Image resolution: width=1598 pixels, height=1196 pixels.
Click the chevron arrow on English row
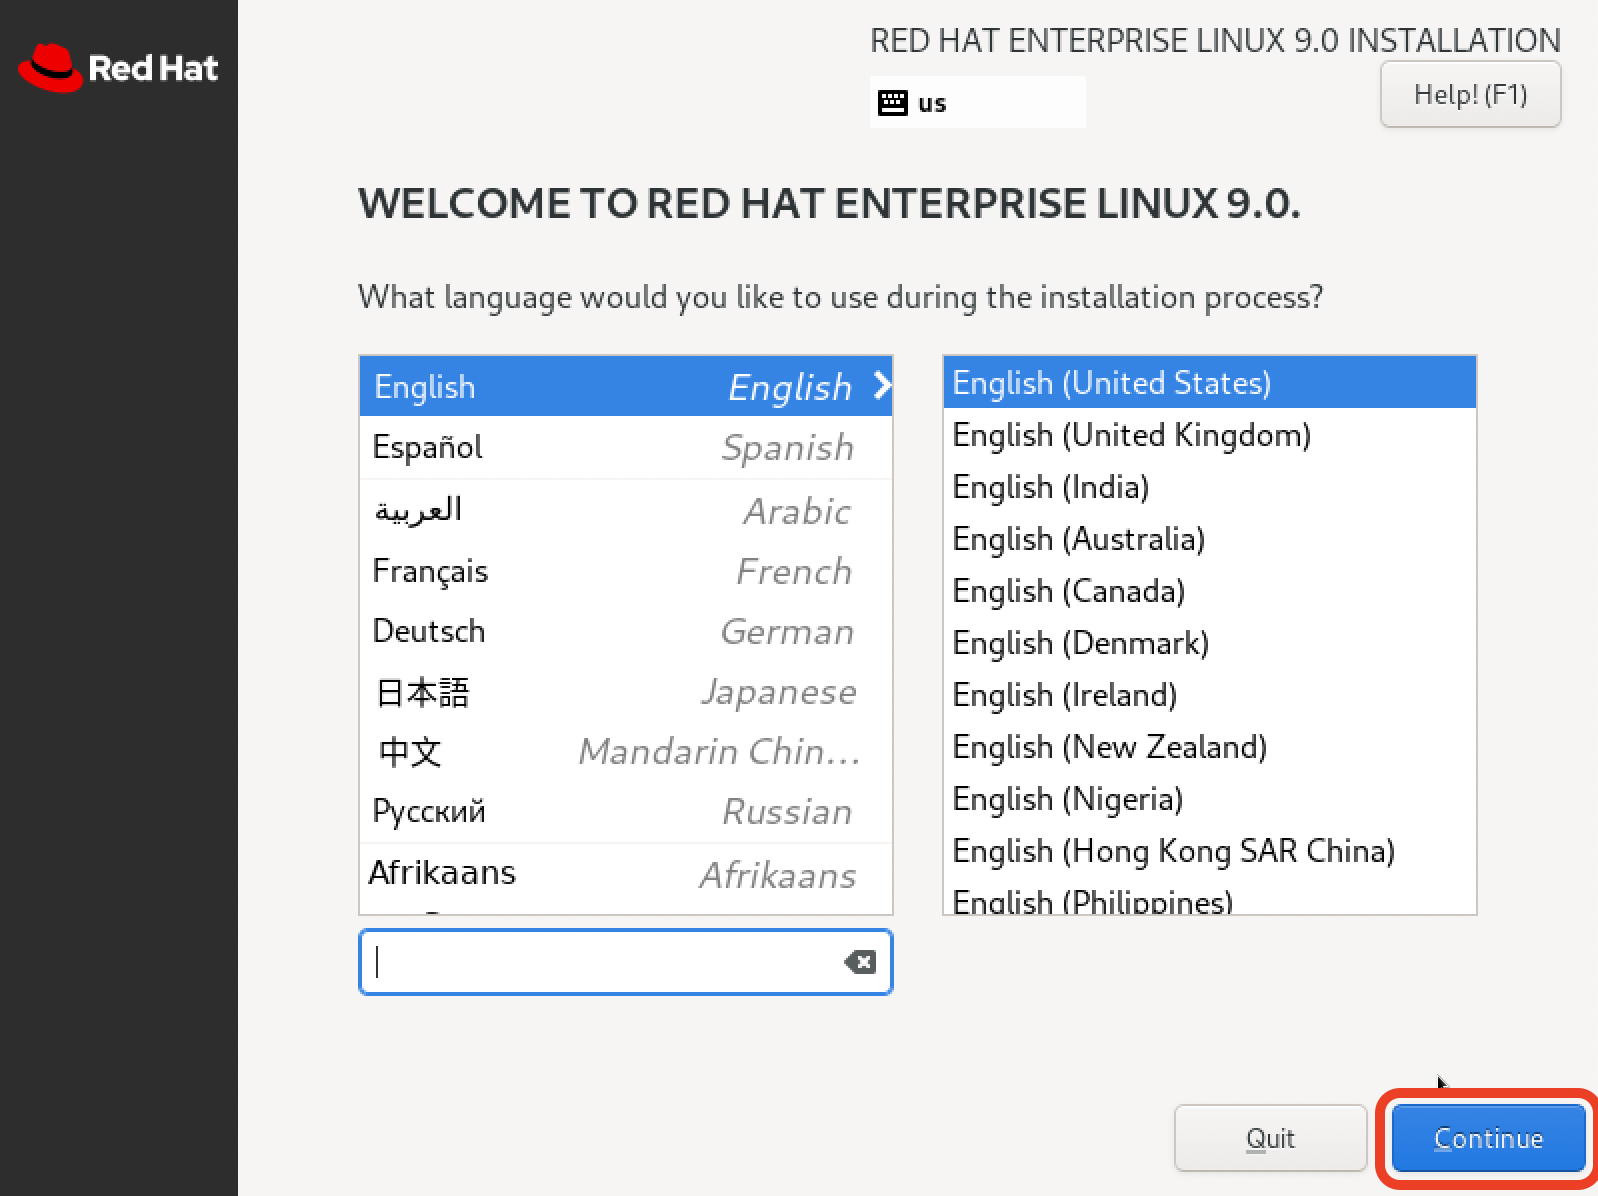click(x=881, y=385)
